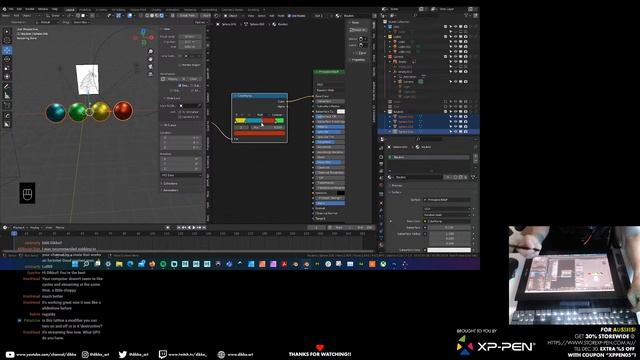Open the XYZ Euler rotation mode dropdown

tap(181, 175)
